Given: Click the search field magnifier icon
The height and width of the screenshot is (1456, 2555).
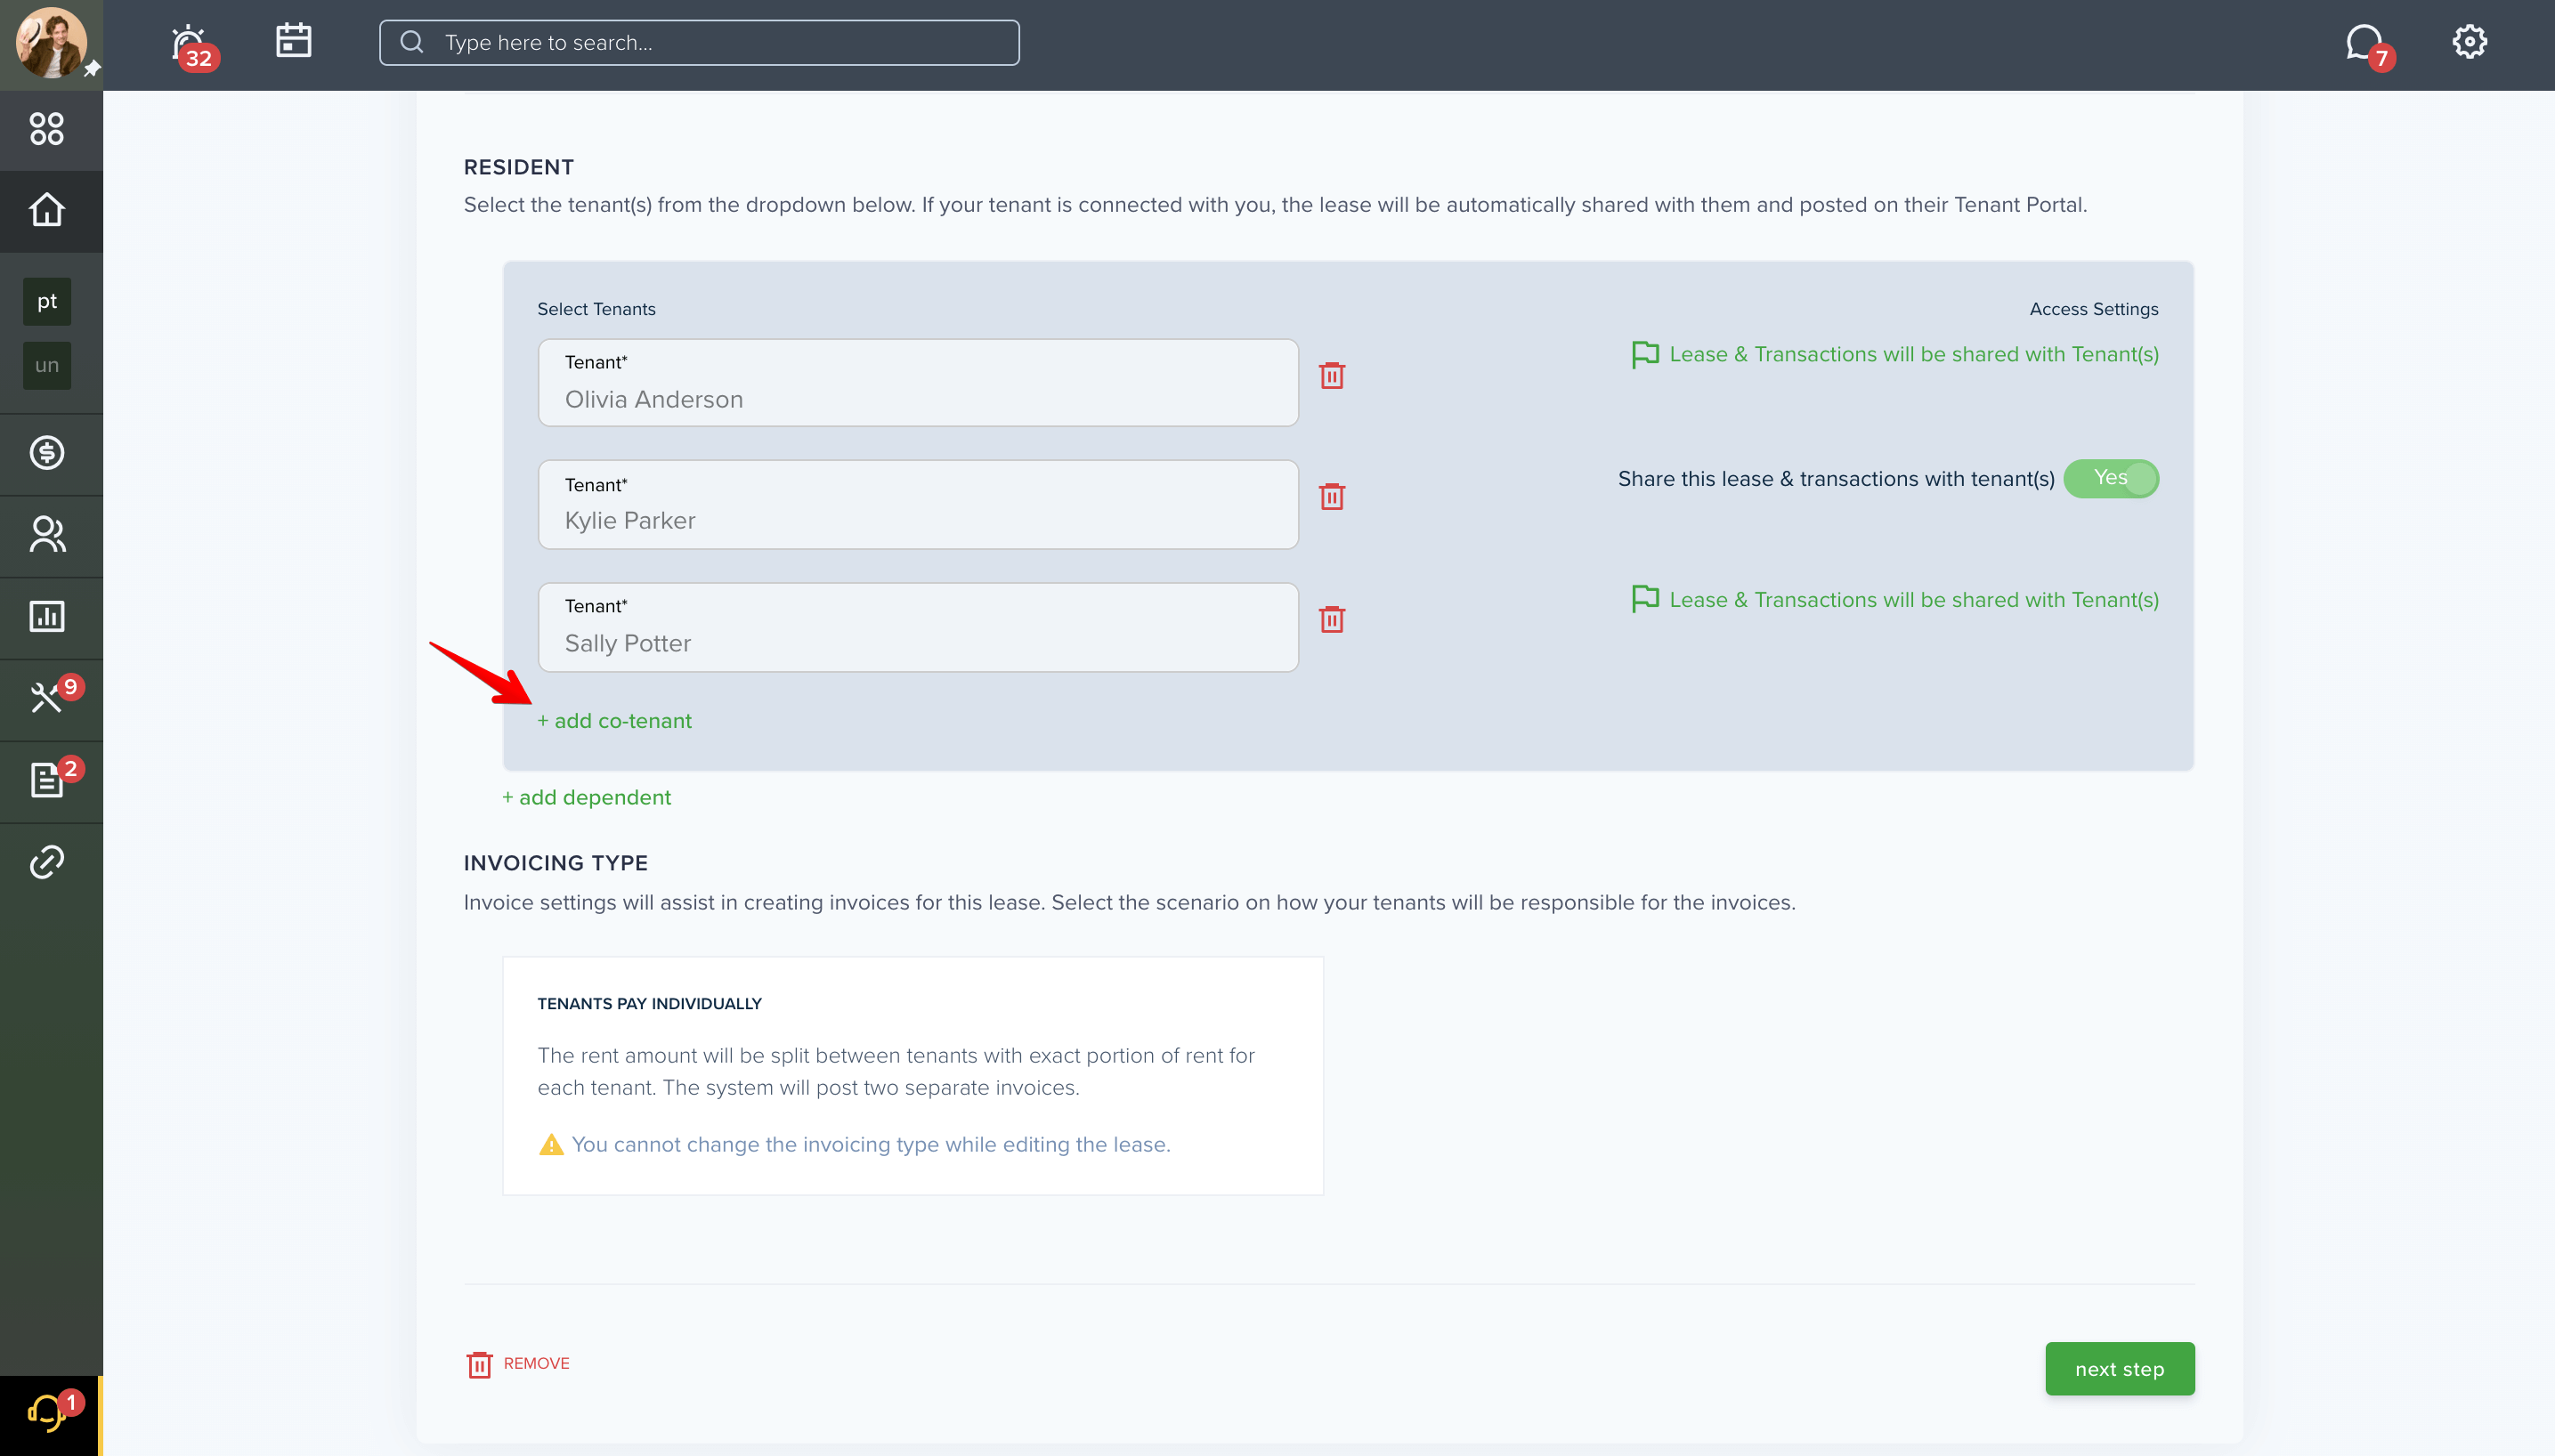Looking at the screenshot, I should click(411, 42).
